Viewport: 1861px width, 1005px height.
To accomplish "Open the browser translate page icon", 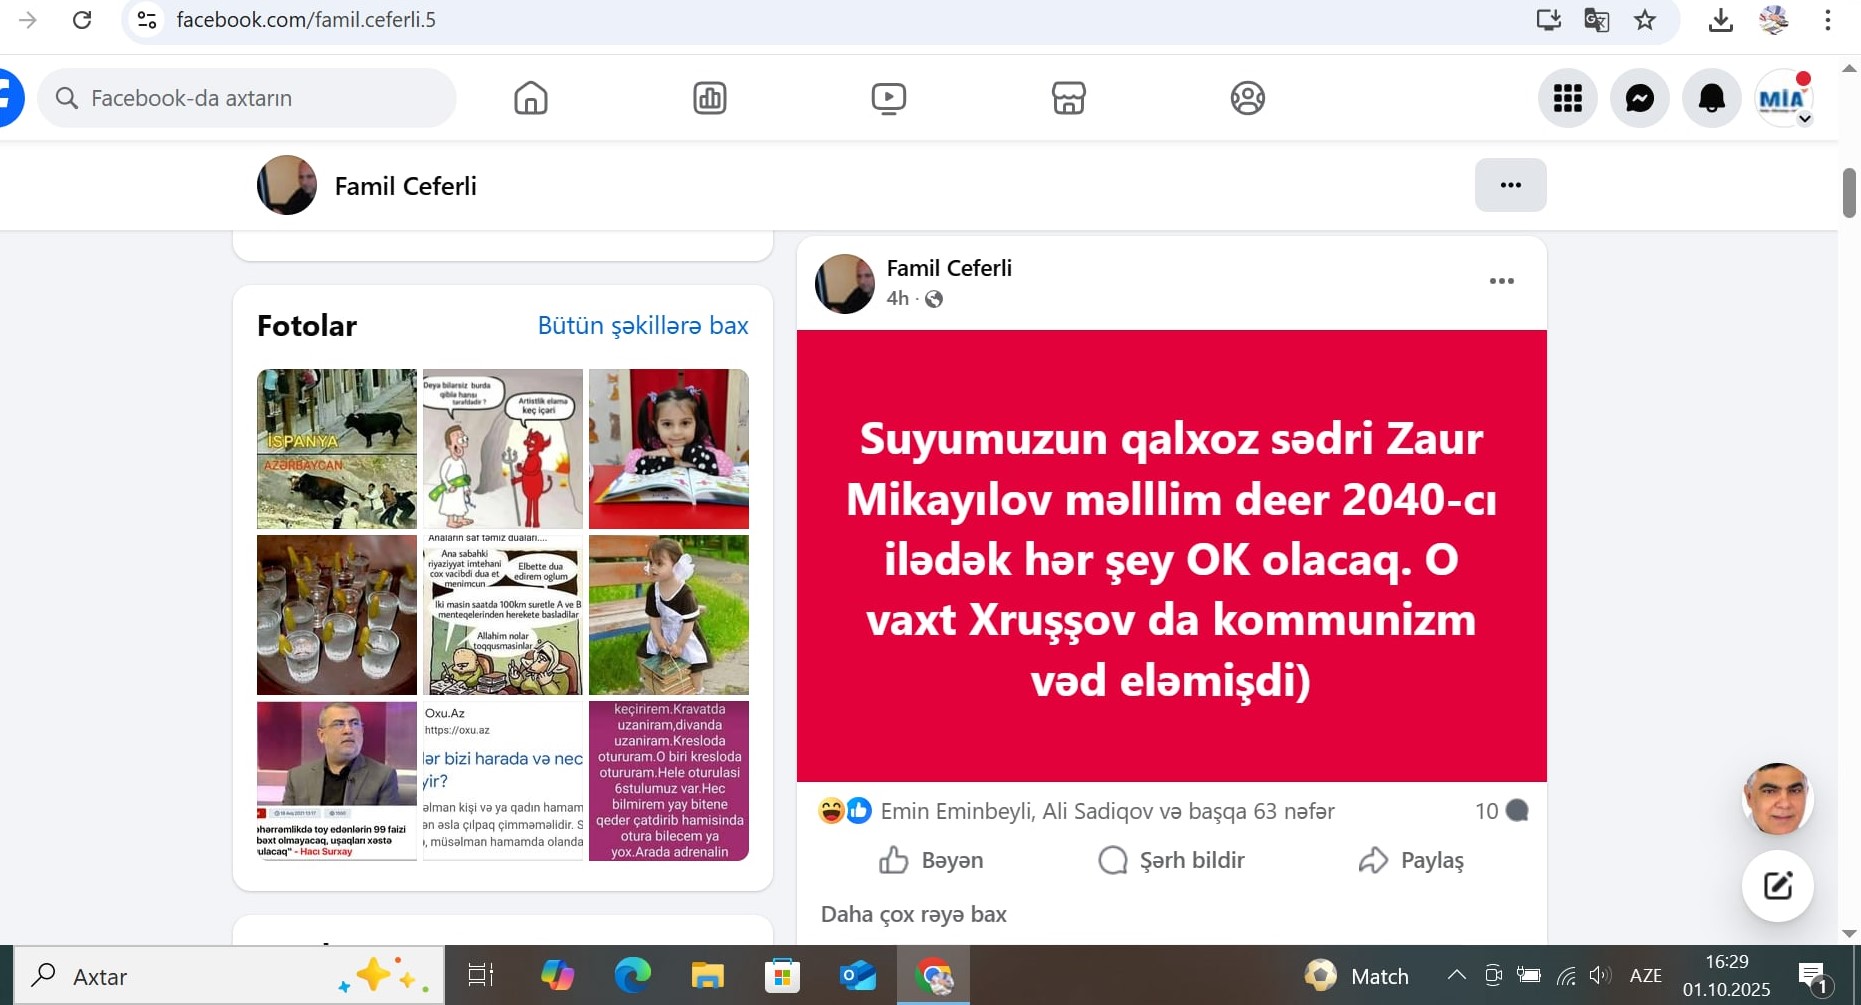I will (1597, 20).
